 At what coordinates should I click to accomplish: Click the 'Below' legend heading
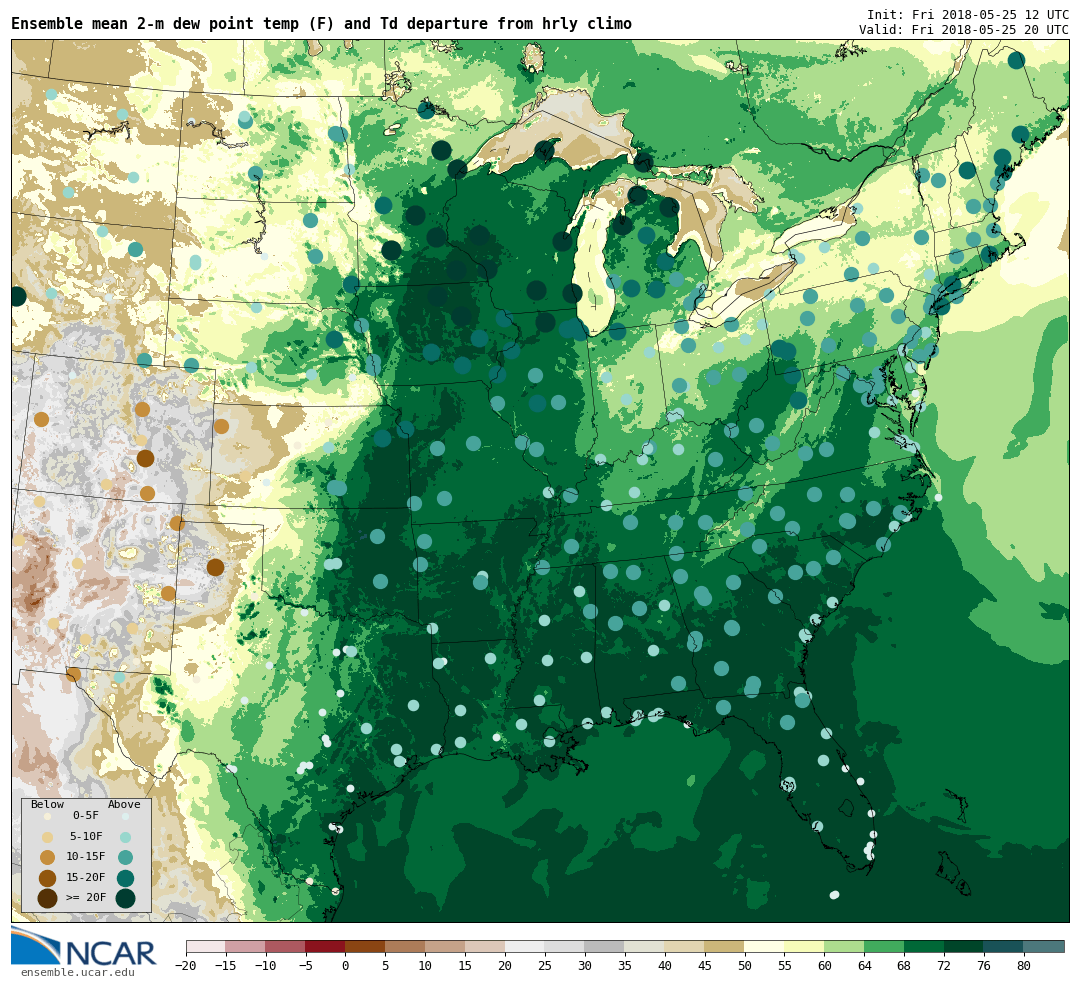(x=48, y=805)
